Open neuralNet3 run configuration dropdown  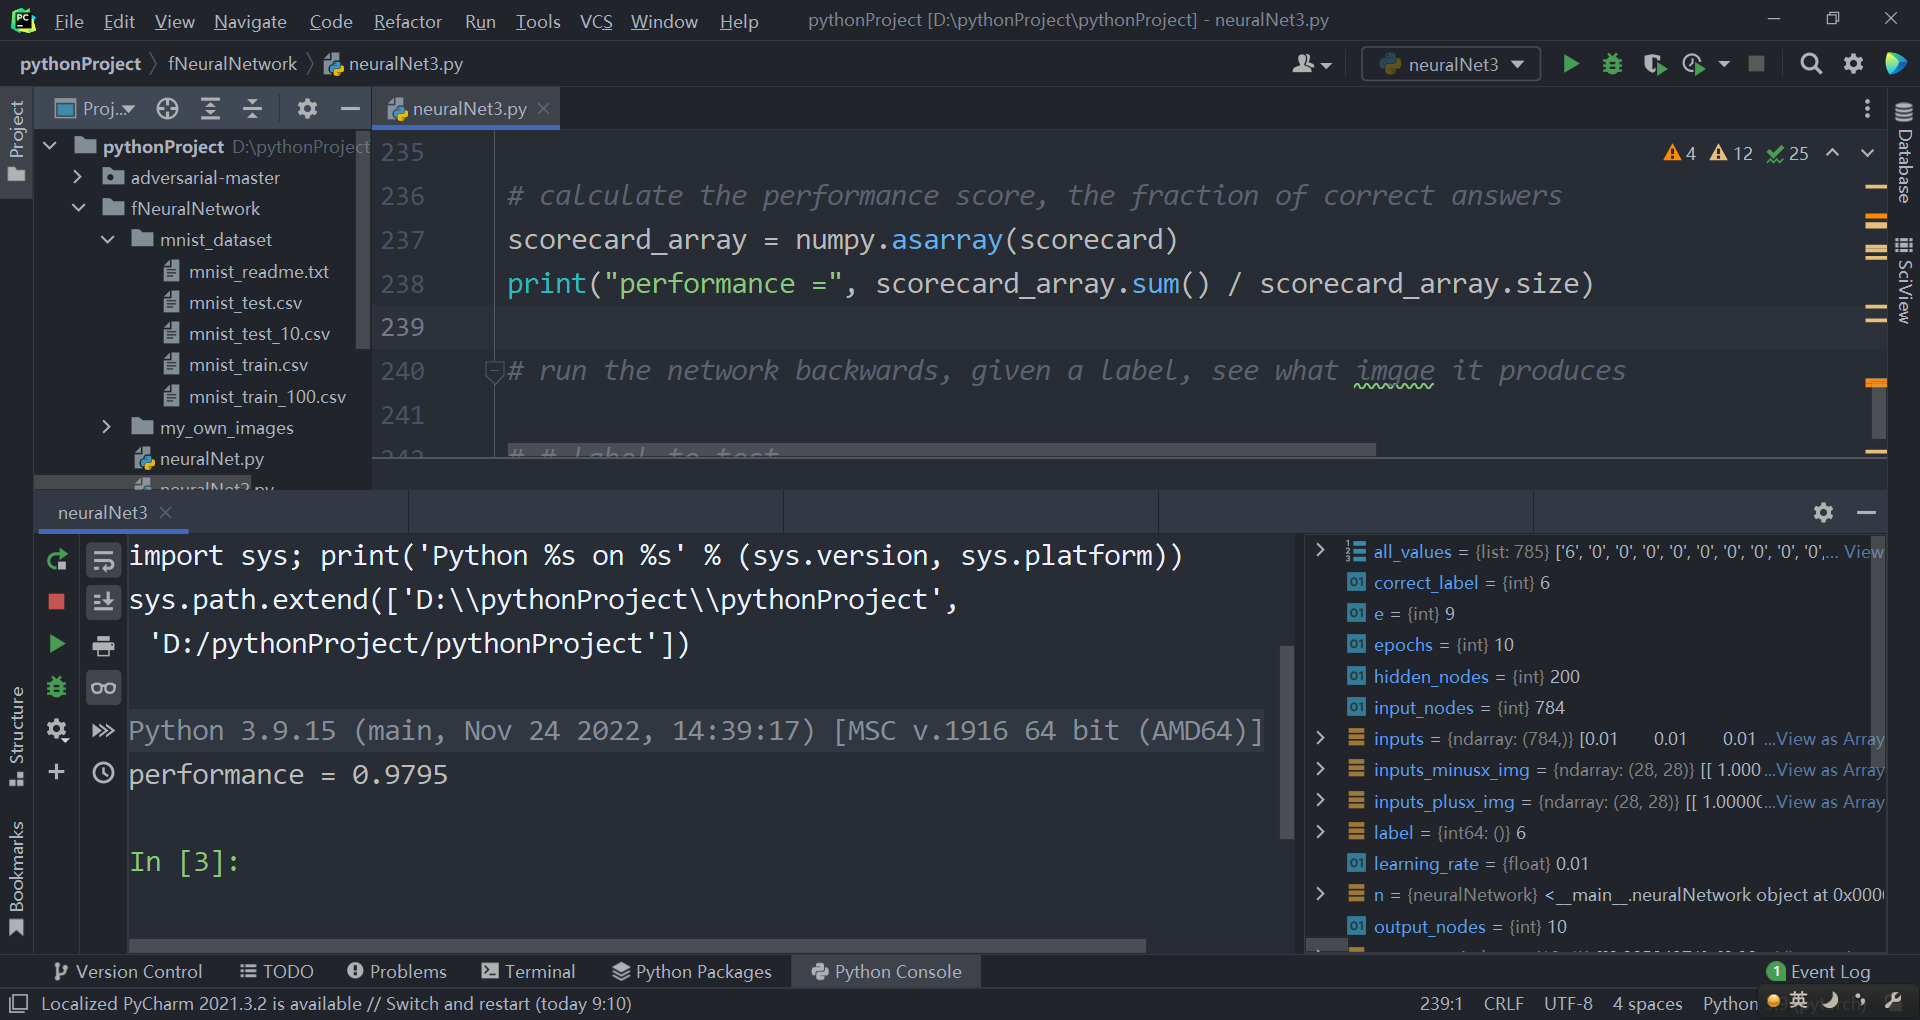(x=1451, y=64)
